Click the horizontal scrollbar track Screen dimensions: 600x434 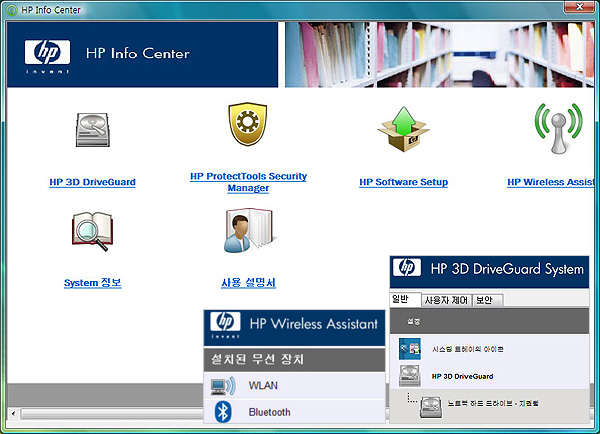pos(112,413)
